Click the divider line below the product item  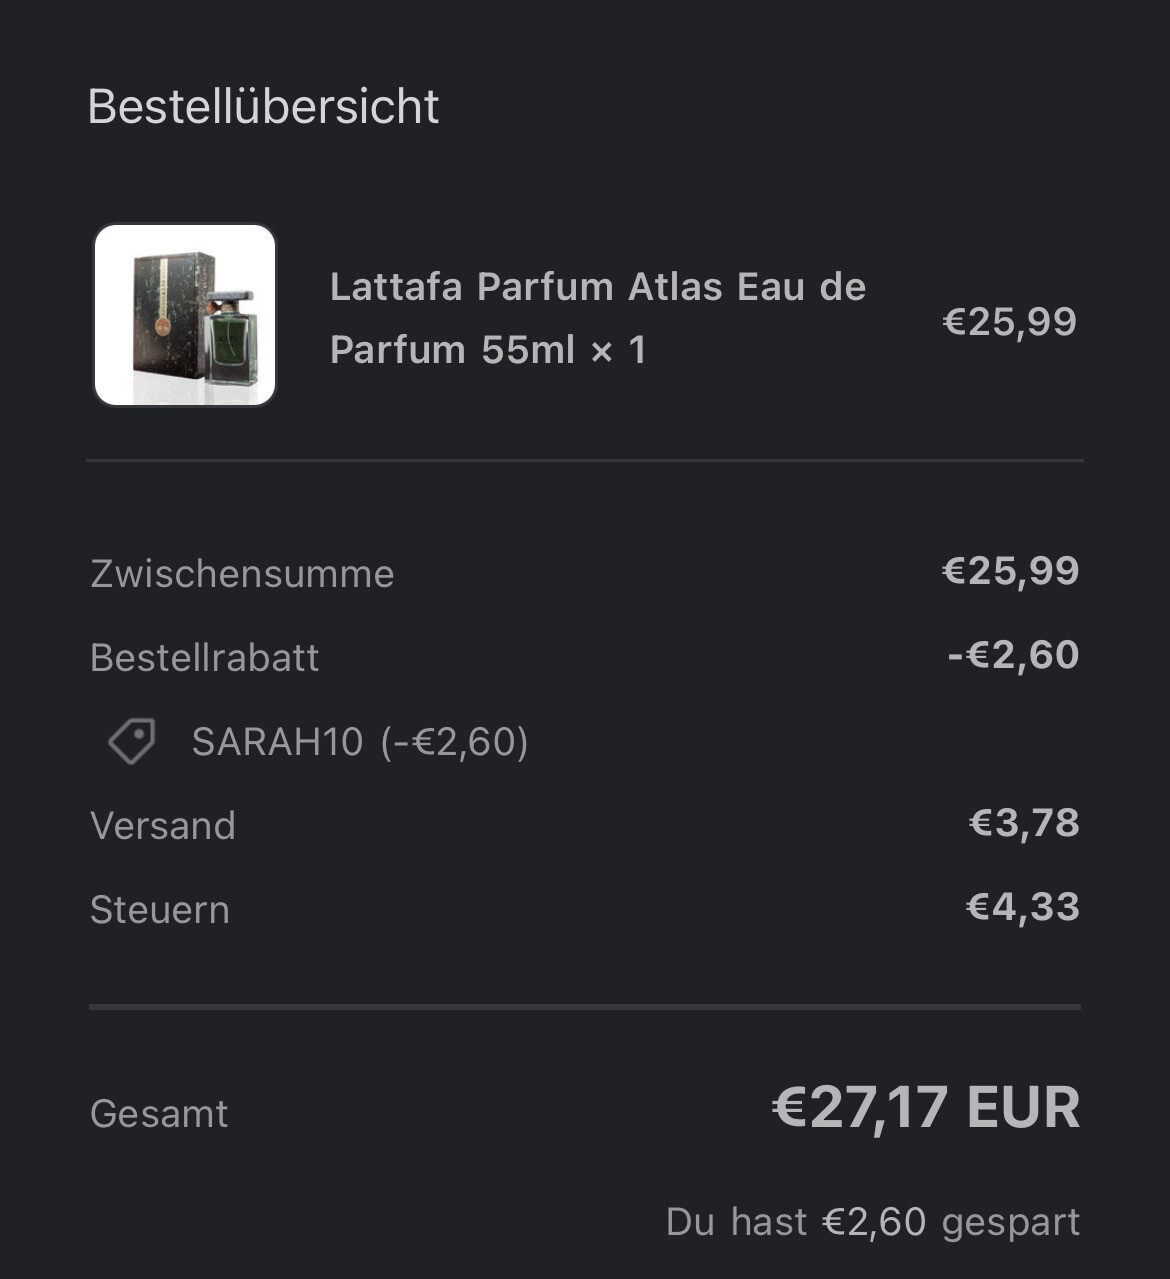click(585, 461)
